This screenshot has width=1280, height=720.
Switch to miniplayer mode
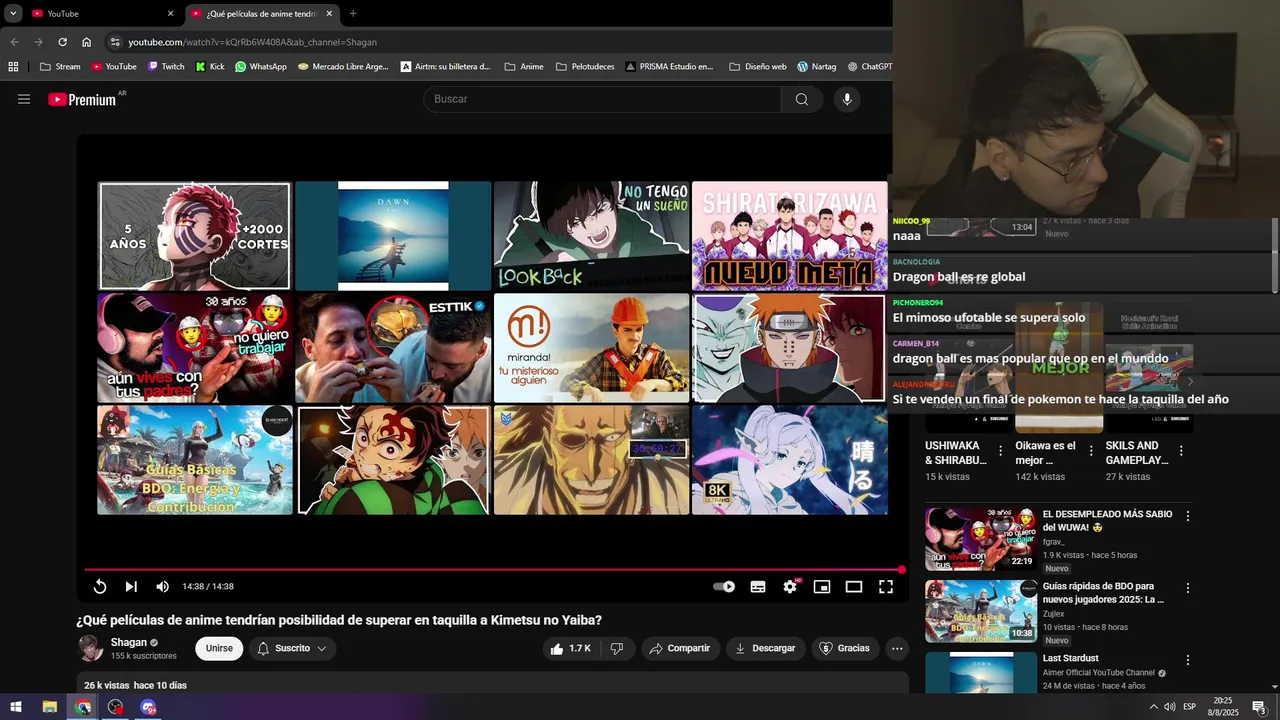click(822, 587)
